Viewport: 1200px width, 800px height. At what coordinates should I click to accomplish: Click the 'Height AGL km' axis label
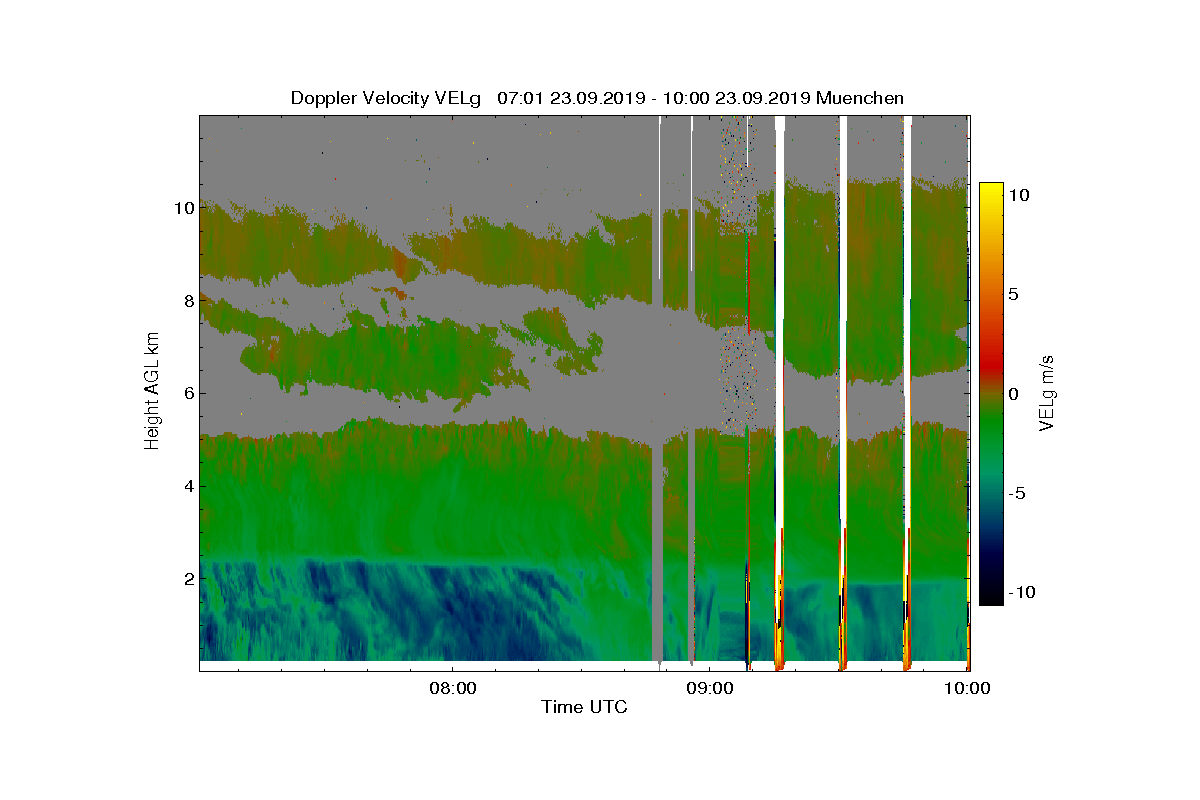(153, 391)
